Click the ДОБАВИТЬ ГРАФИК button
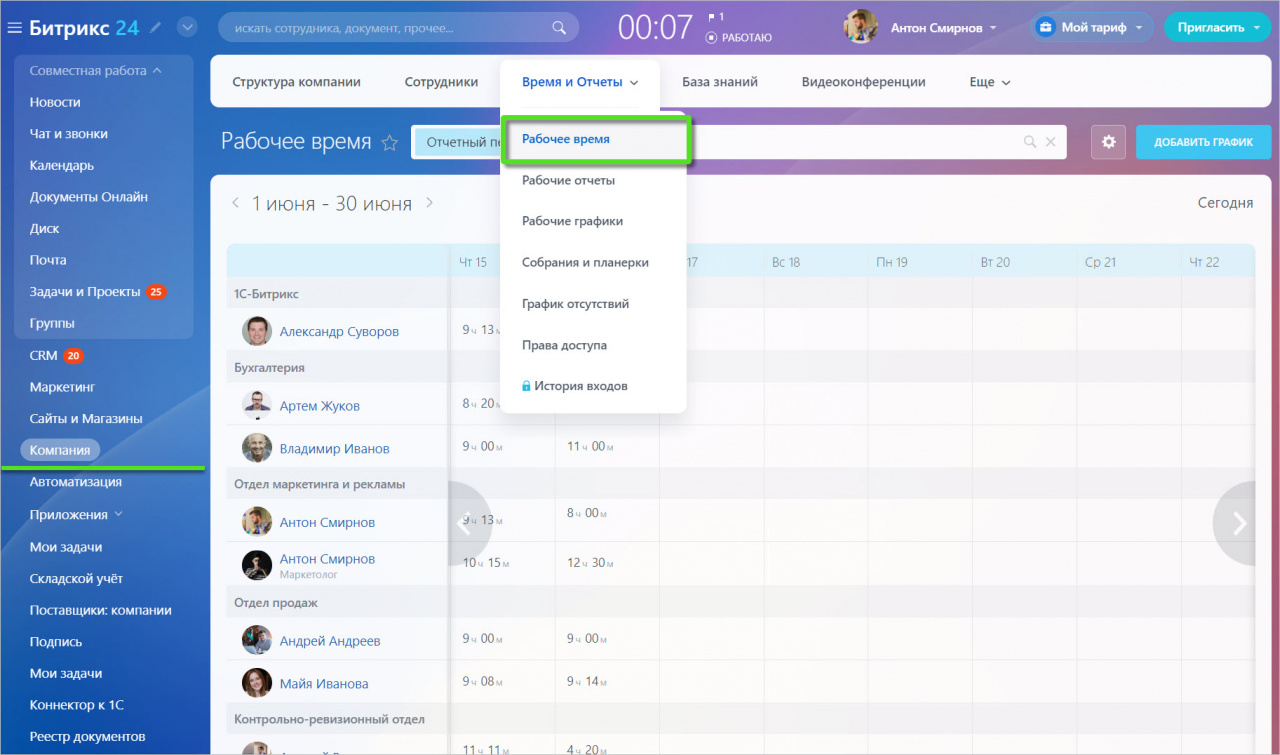Screen dimensions: 1280x755 [x=1203, y=142]
